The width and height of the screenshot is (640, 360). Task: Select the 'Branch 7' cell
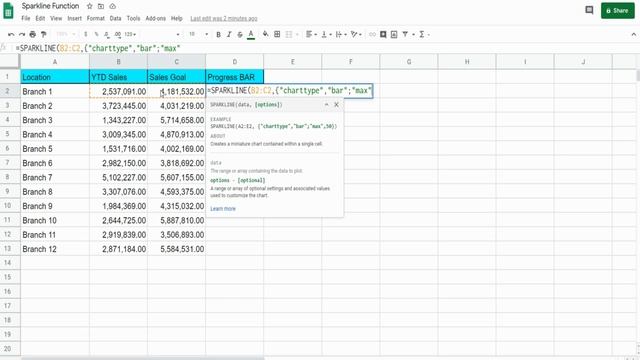point(55,178)
